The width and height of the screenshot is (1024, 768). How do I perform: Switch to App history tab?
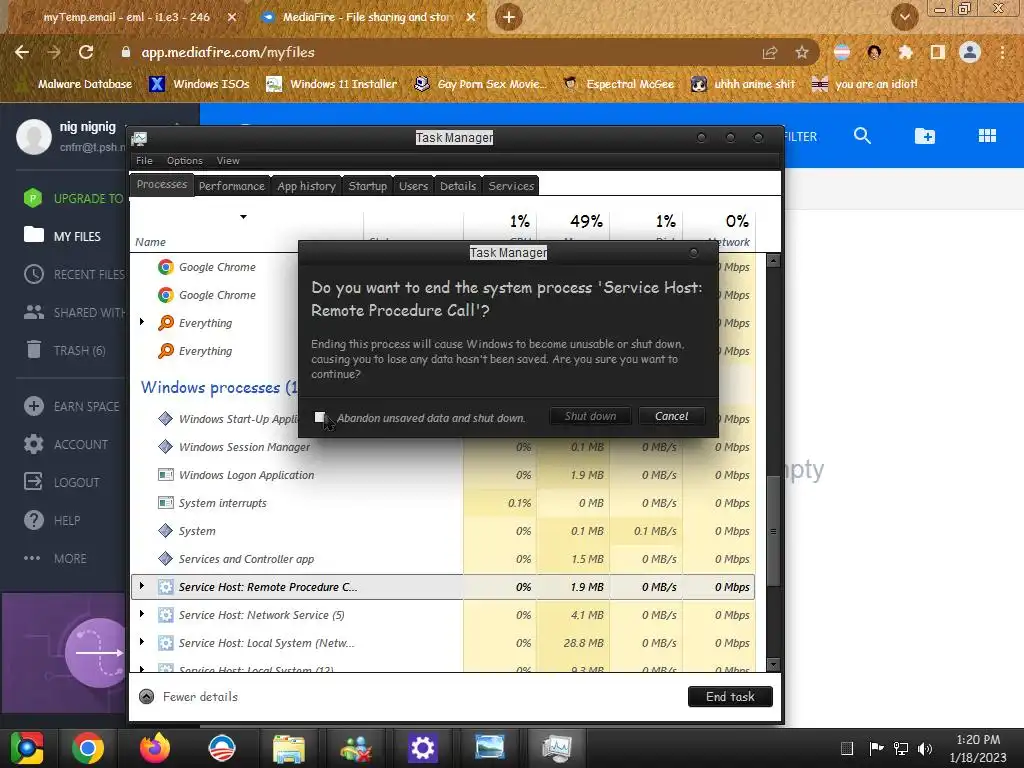pos(306,186)
